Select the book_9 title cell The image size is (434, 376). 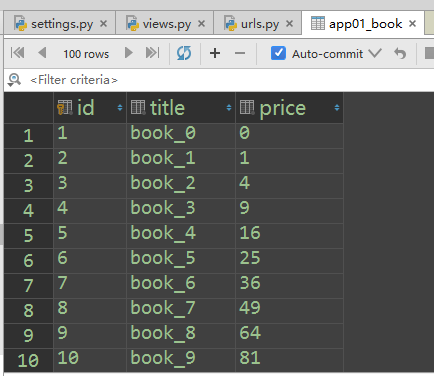[181, 359]
